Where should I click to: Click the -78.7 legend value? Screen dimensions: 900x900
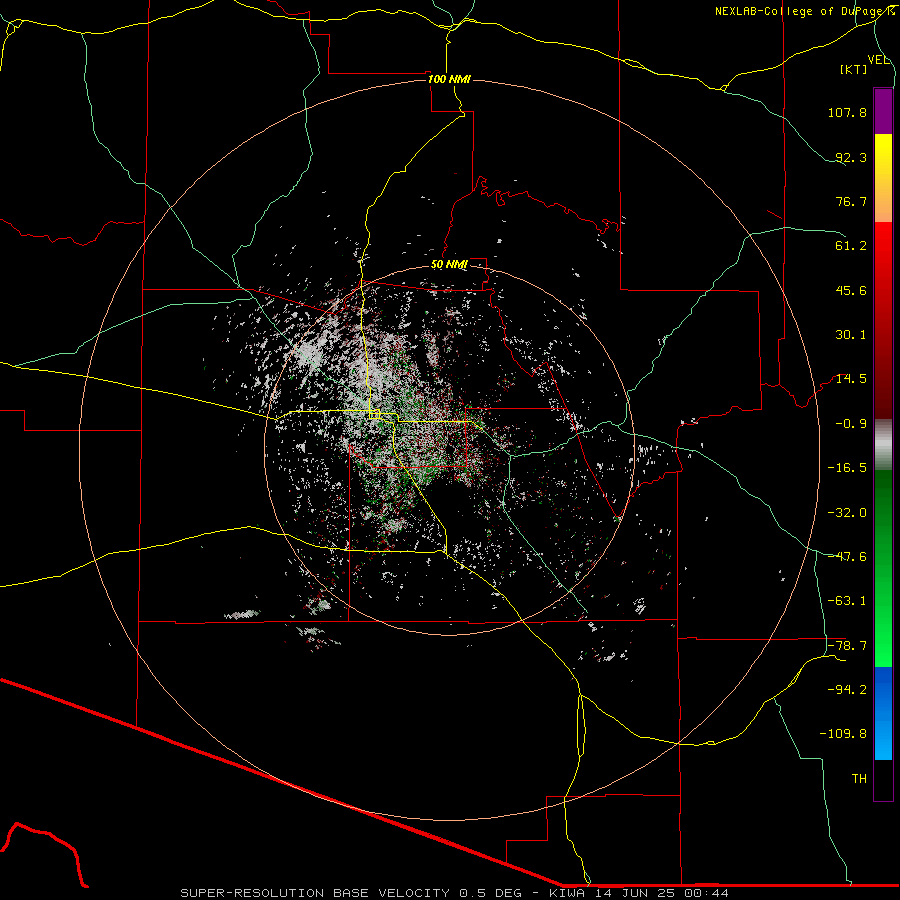pos(847,646)
